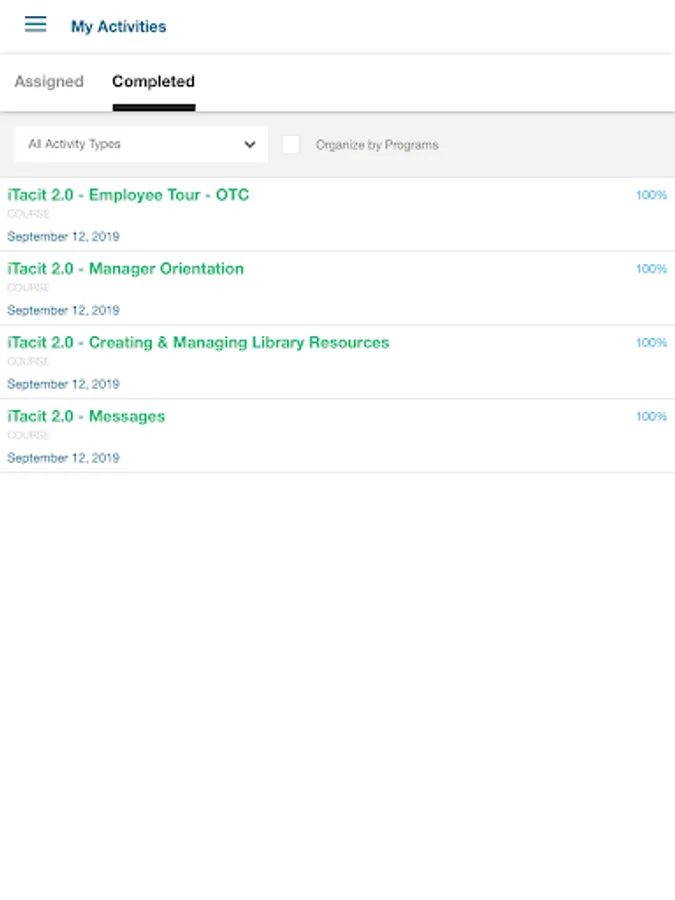This screenshot has height=900, width=675.
Task: Click 100% progress for Library Resources course
Action: [651, 343]
